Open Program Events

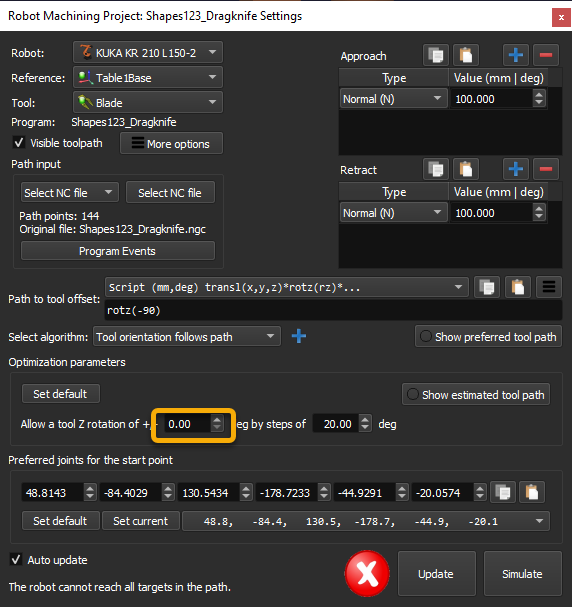(118, 251)
